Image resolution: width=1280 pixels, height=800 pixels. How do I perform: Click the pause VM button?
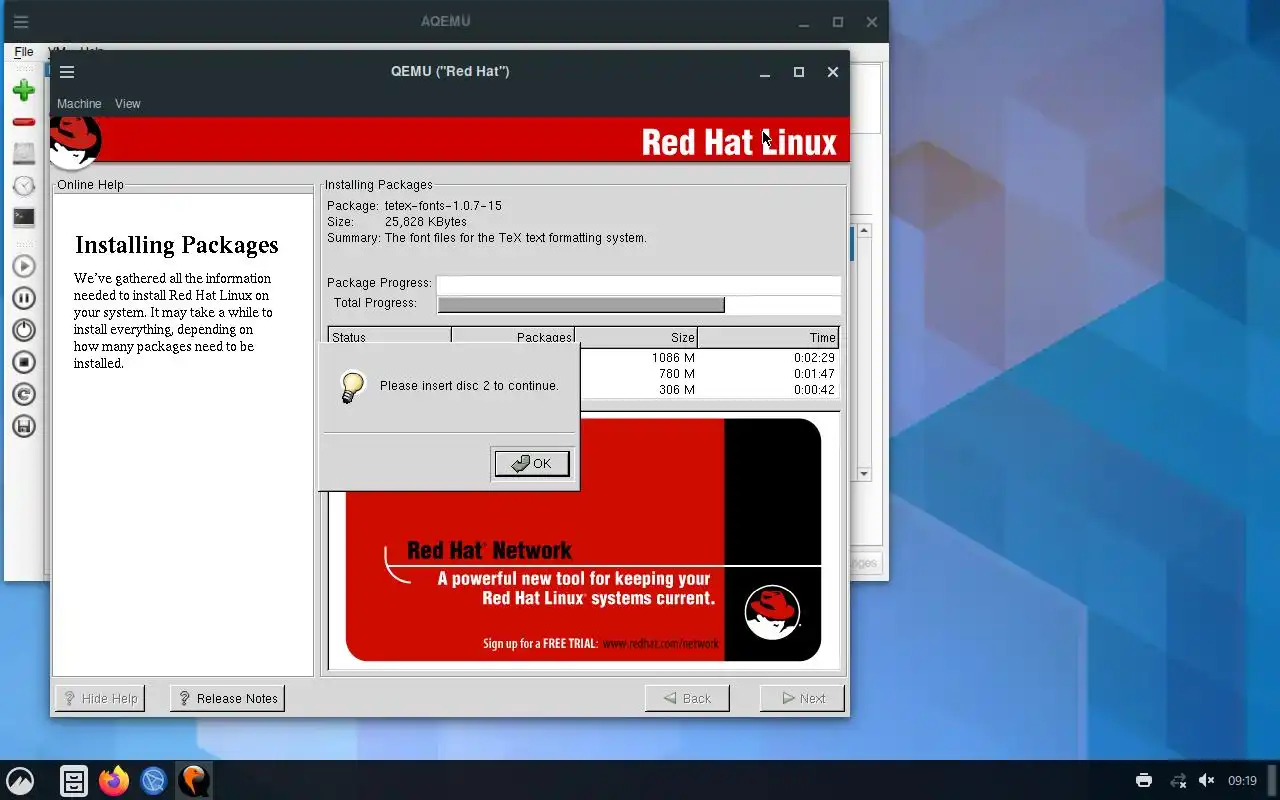(x=24, y=298)
